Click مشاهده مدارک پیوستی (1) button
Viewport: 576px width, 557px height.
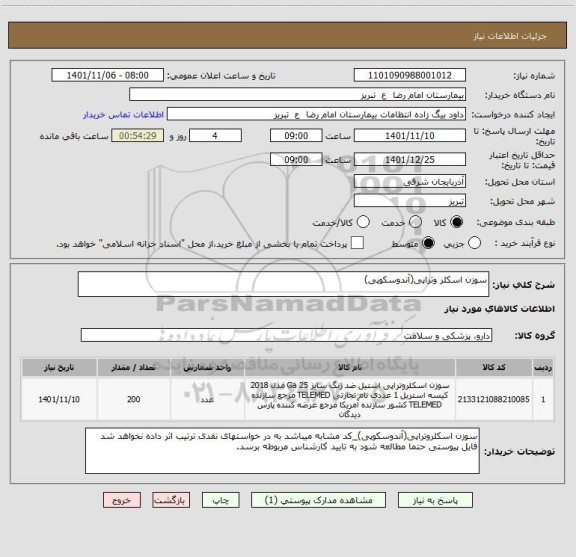[318, 500]
